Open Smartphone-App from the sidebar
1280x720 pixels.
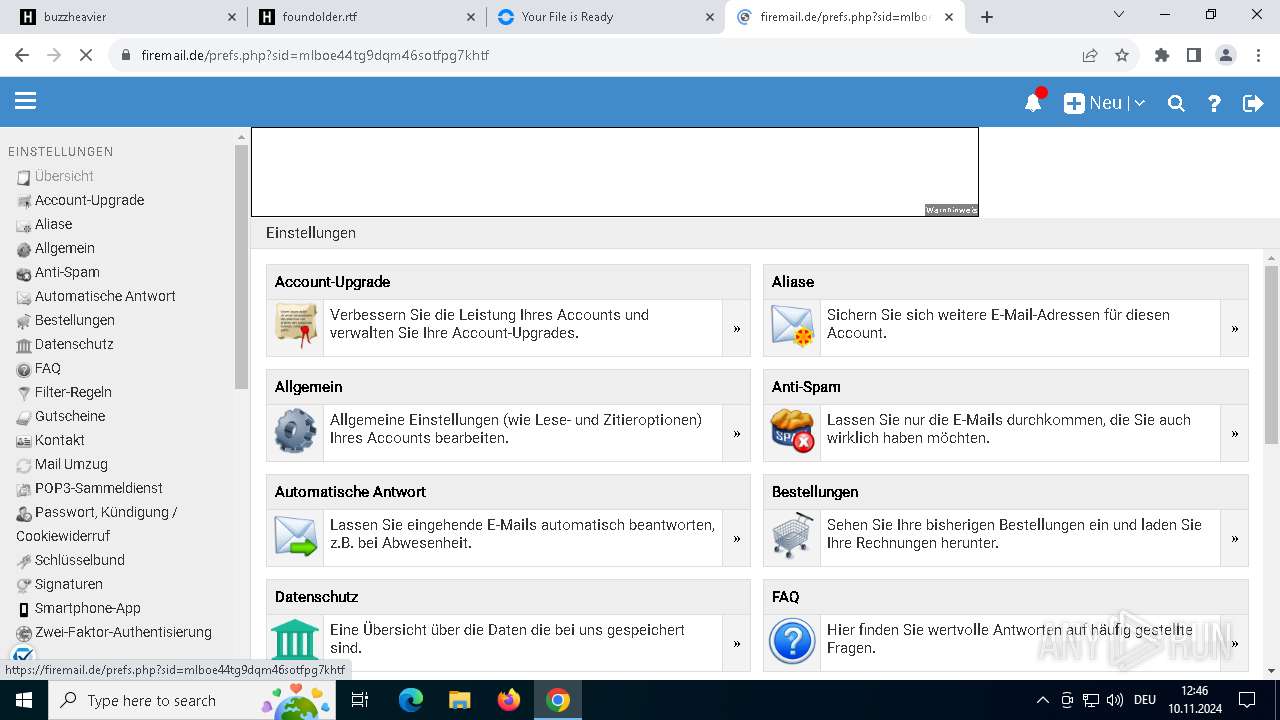coord(87,608)
